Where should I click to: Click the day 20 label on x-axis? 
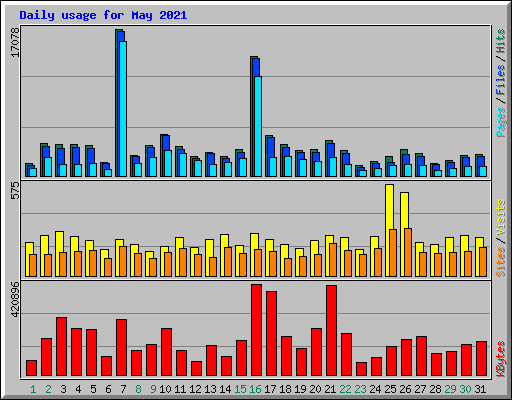[x=315, y=389]
